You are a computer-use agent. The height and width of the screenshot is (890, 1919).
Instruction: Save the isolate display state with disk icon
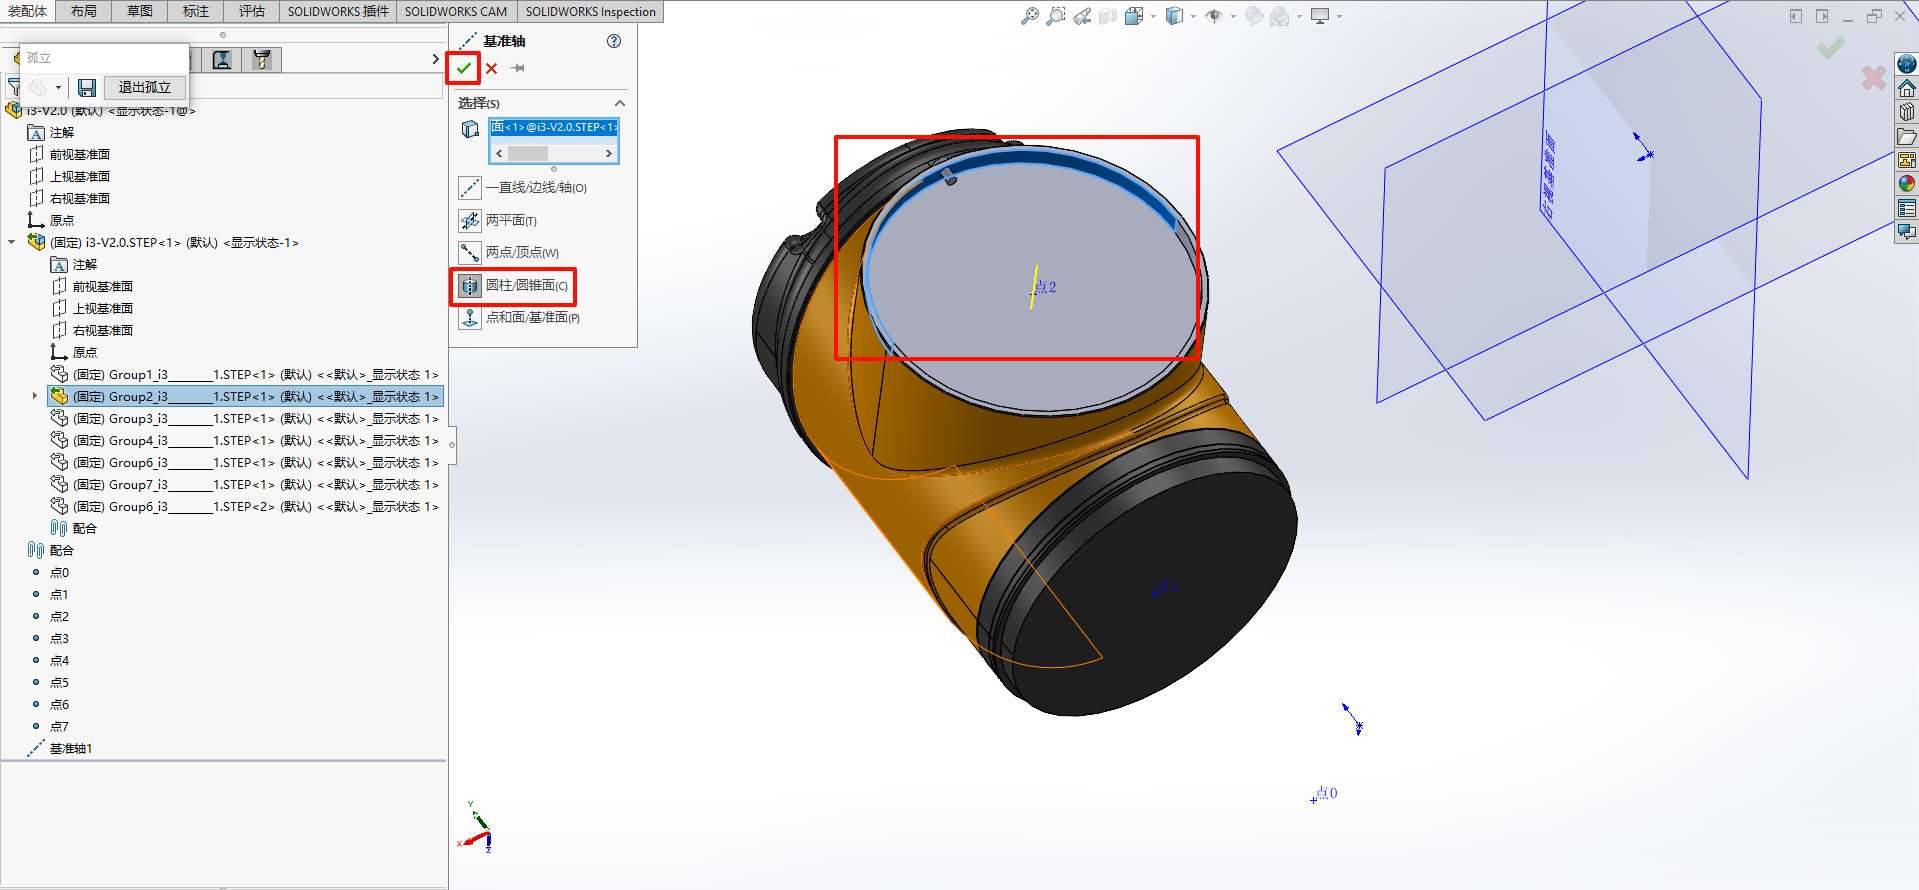coord(87,88)
